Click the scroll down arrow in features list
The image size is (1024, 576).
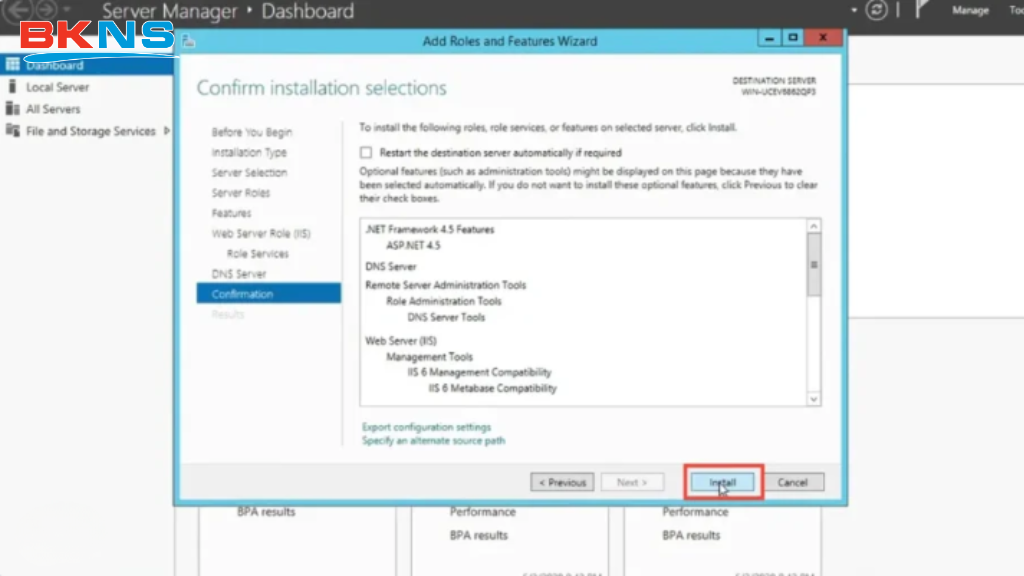point(813,398)
